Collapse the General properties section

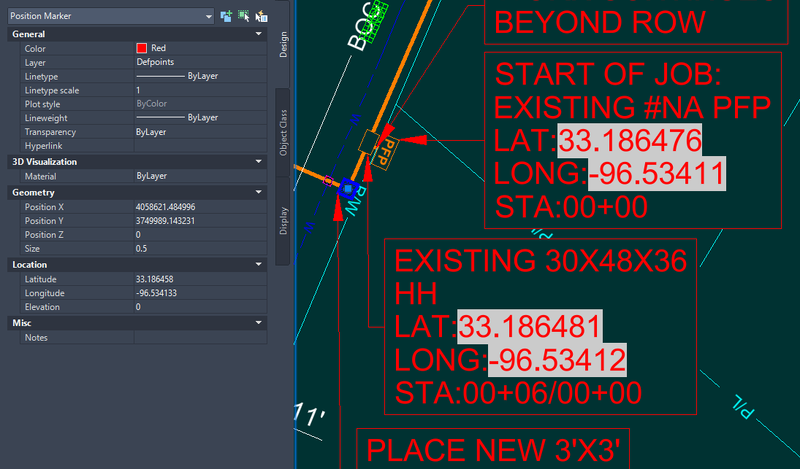[x=259, y=34]
